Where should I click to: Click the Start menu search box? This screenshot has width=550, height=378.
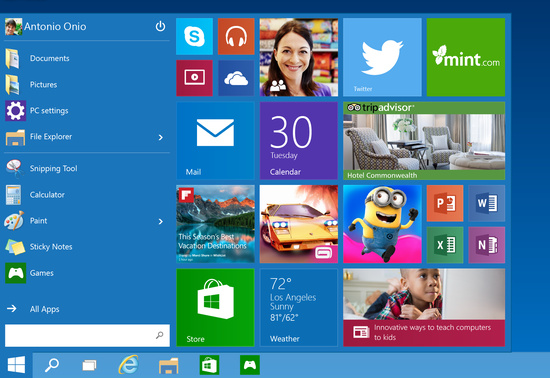click(x=87, y=336)
